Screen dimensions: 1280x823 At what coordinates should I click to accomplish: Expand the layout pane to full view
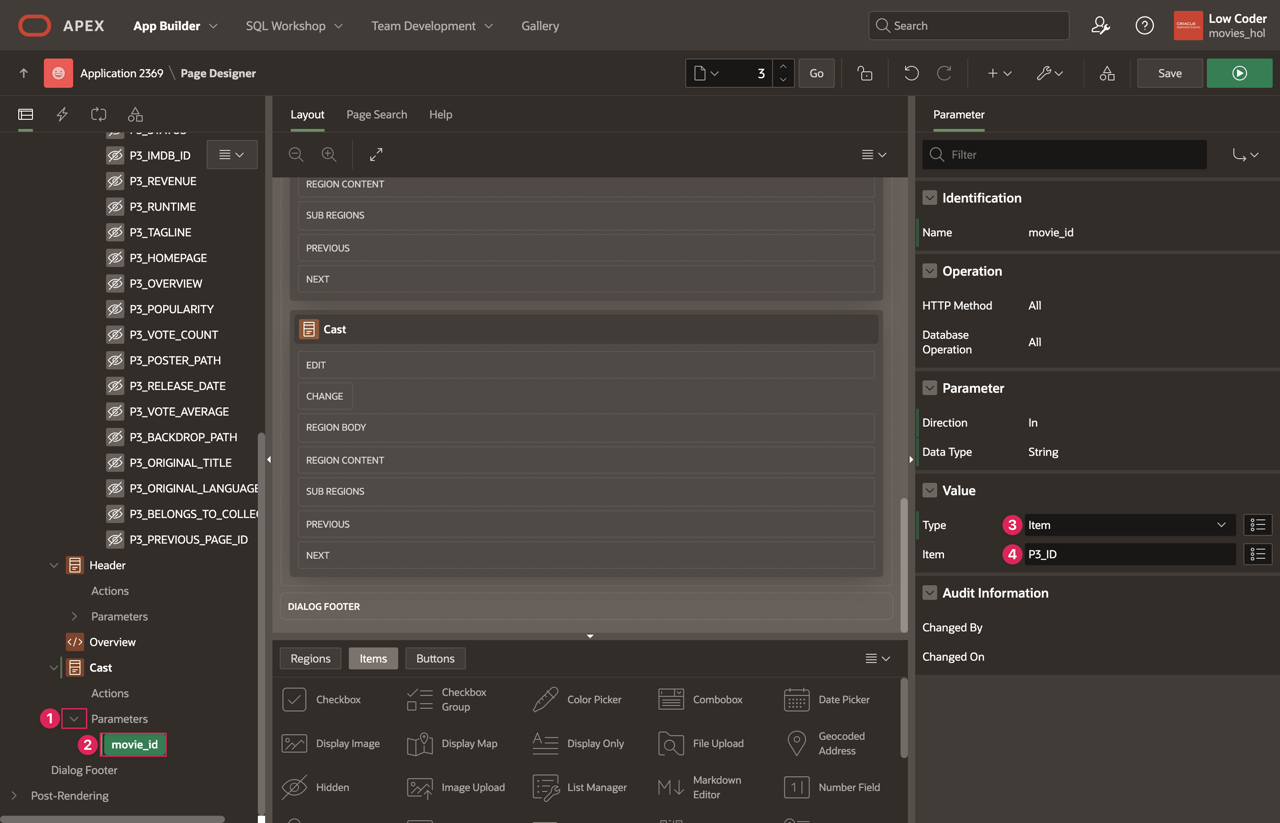coord(376,155)
